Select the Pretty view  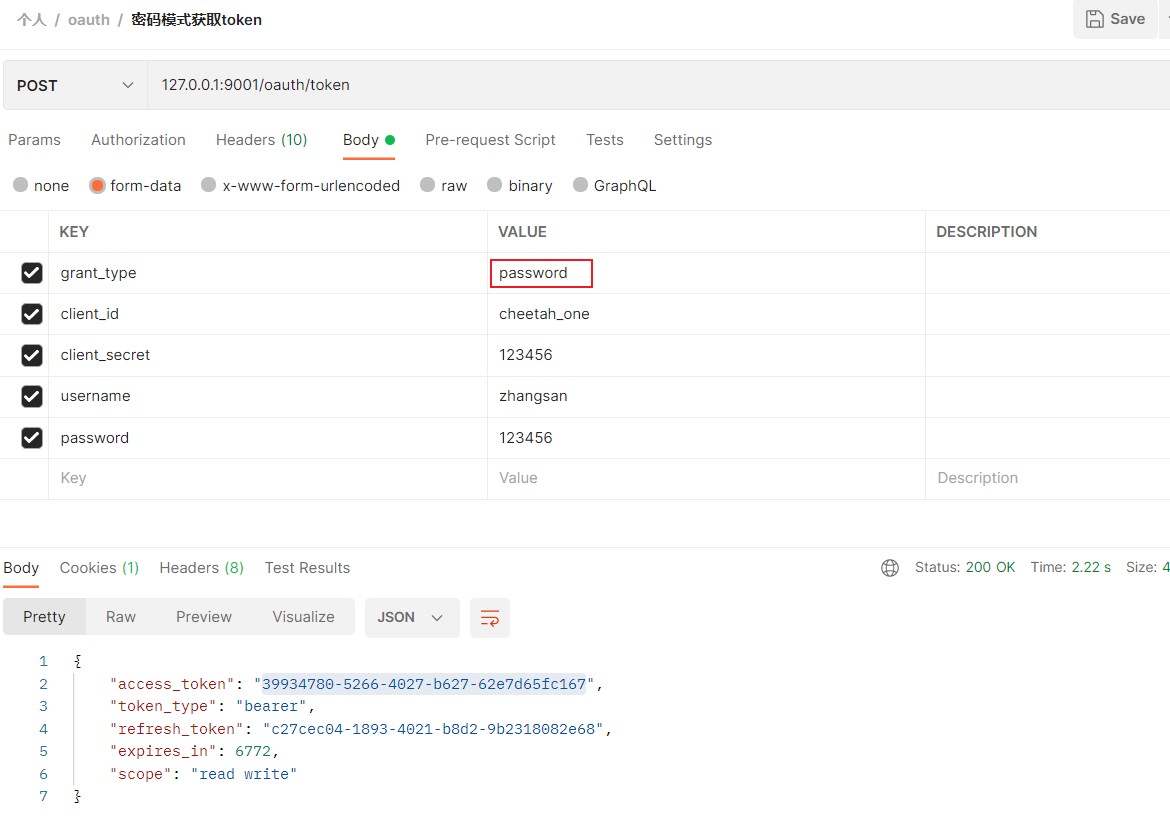pos(44,617)
